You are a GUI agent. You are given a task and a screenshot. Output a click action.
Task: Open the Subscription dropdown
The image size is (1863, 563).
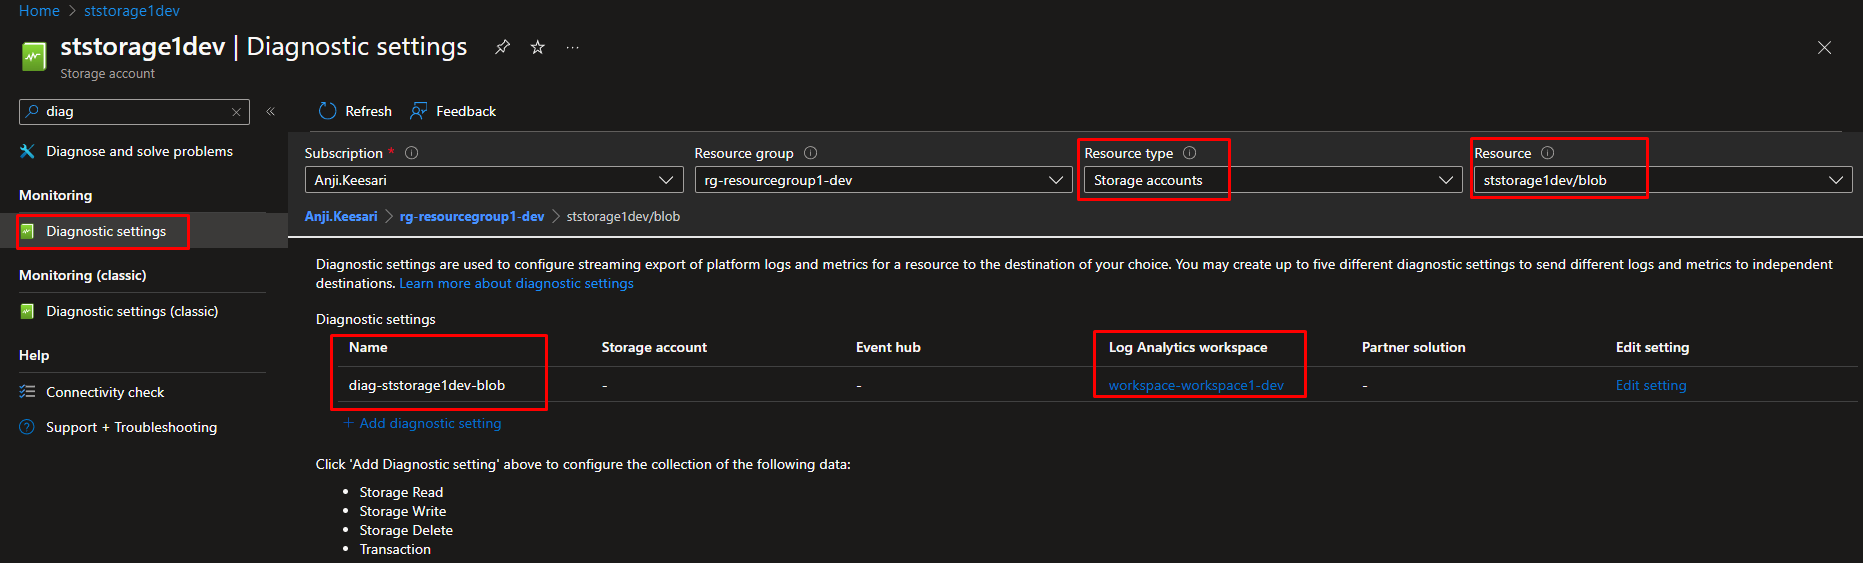click(494, 180)
